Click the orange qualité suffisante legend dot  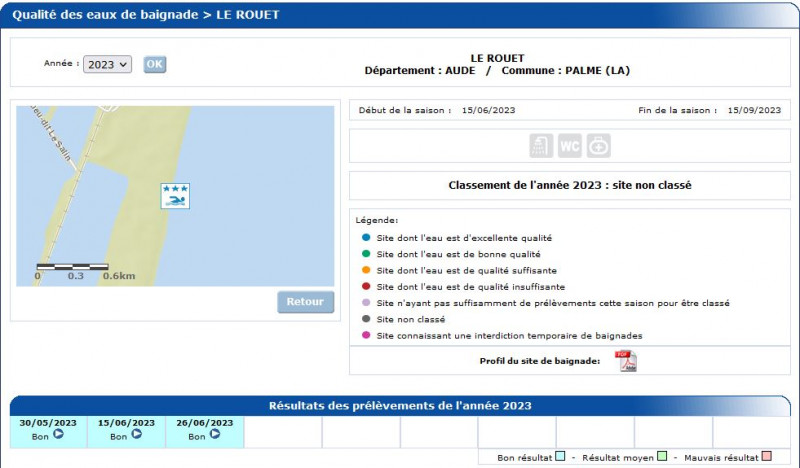tap(366, 270)
